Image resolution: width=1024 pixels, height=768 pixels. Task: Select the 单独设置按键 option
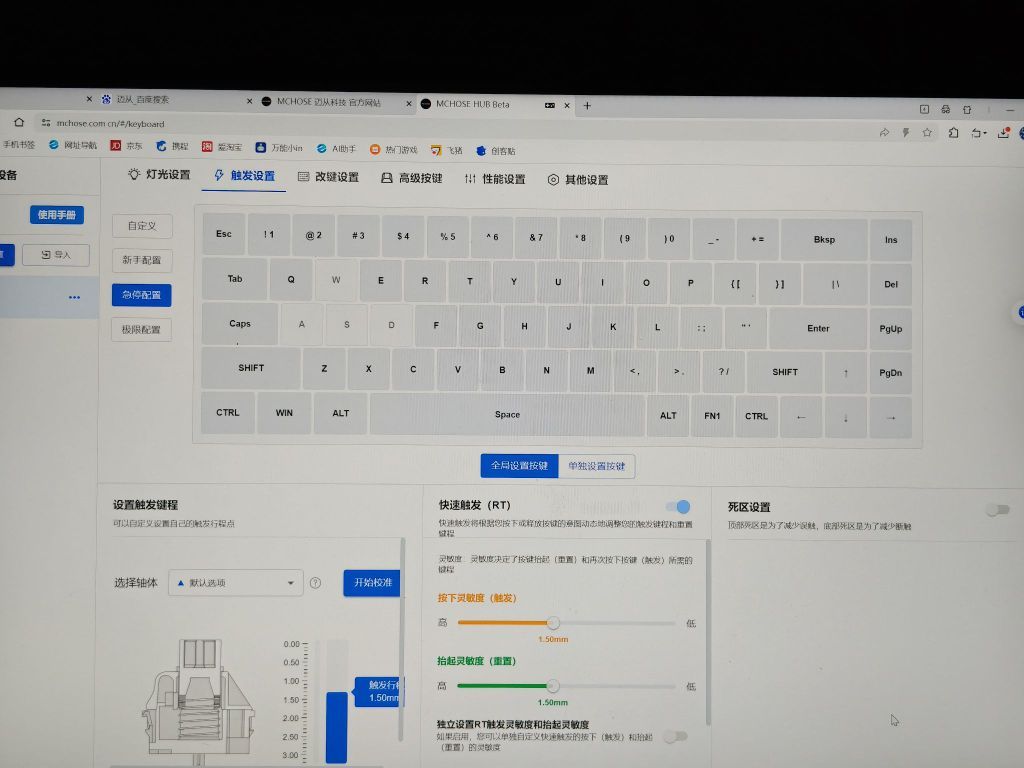click(x=596, y=466)
